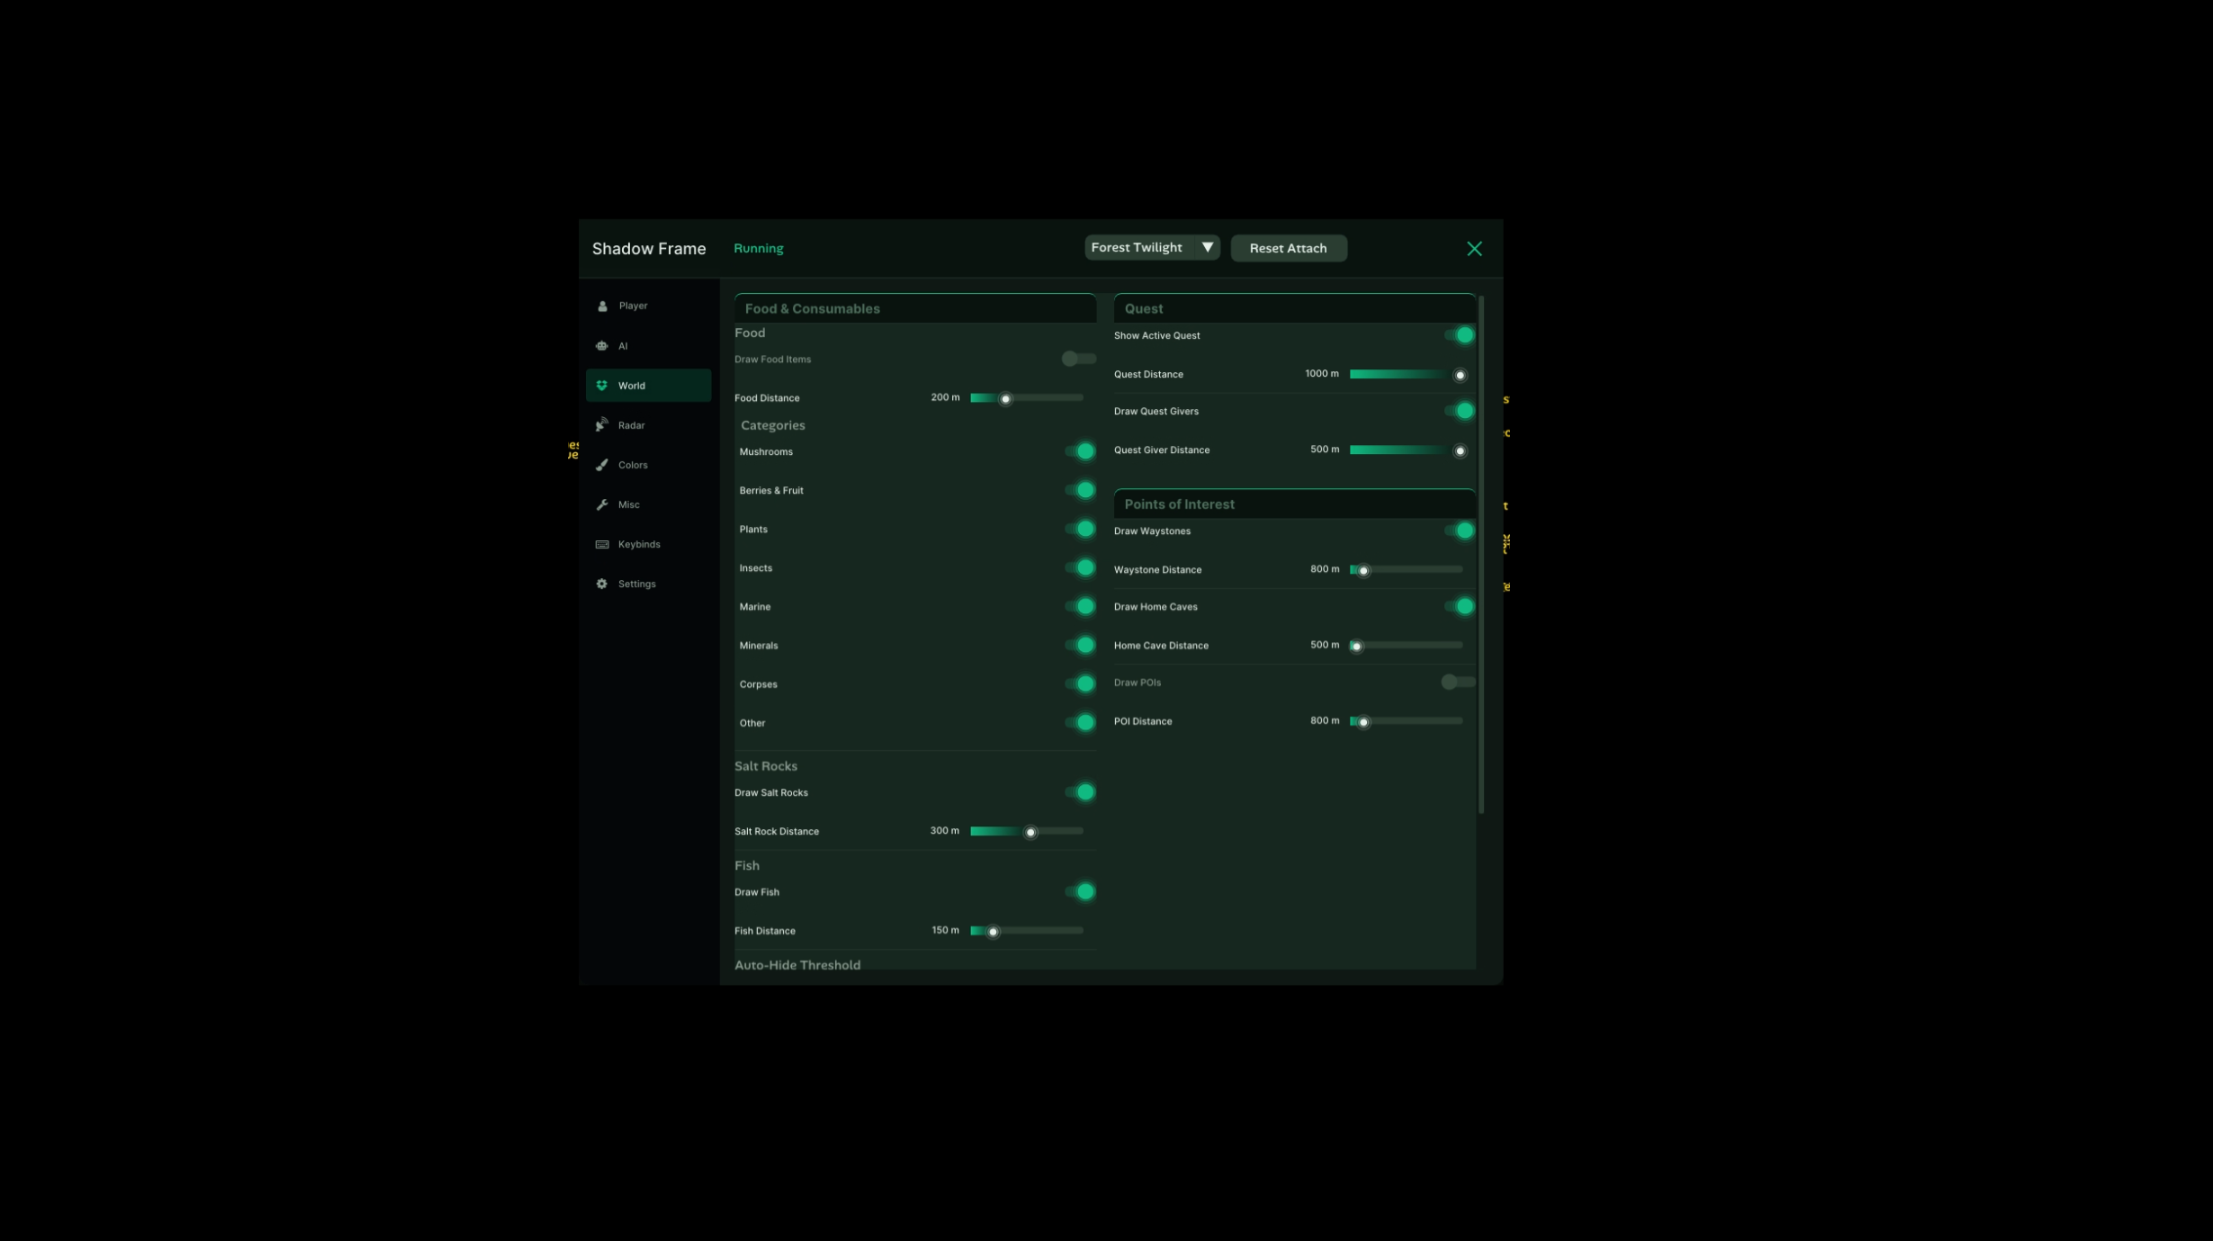Image resolution: width=2213 pixels, height=1241 pixels.
Task: Click the Waystone Distance slider
Action: [1407, 569]
